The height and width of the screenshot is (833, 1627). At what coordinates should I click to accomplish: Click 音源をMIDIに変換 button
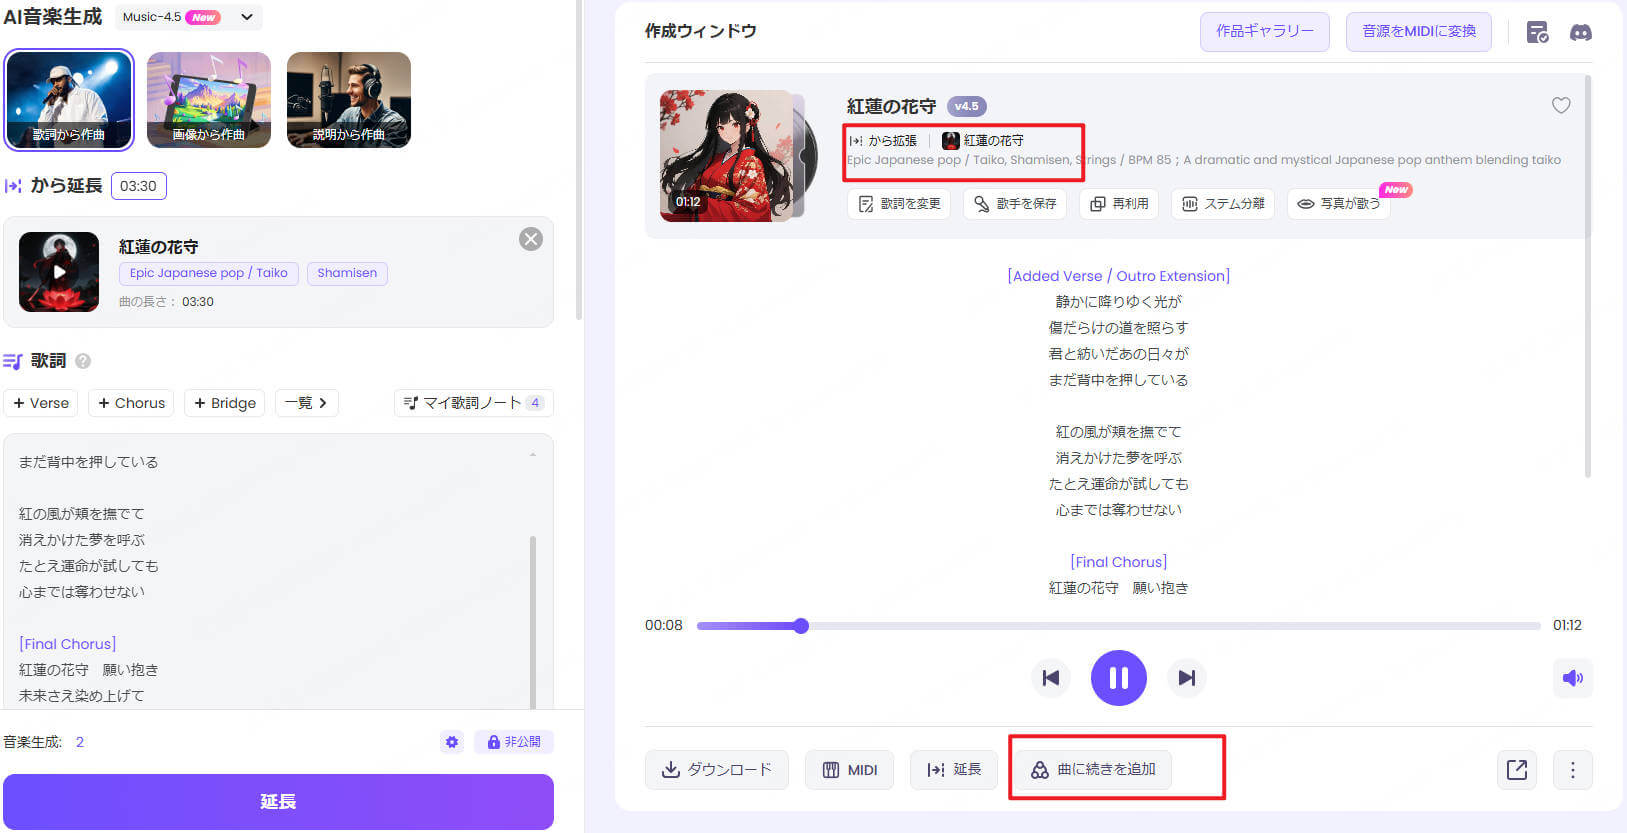pos(1419,32)
